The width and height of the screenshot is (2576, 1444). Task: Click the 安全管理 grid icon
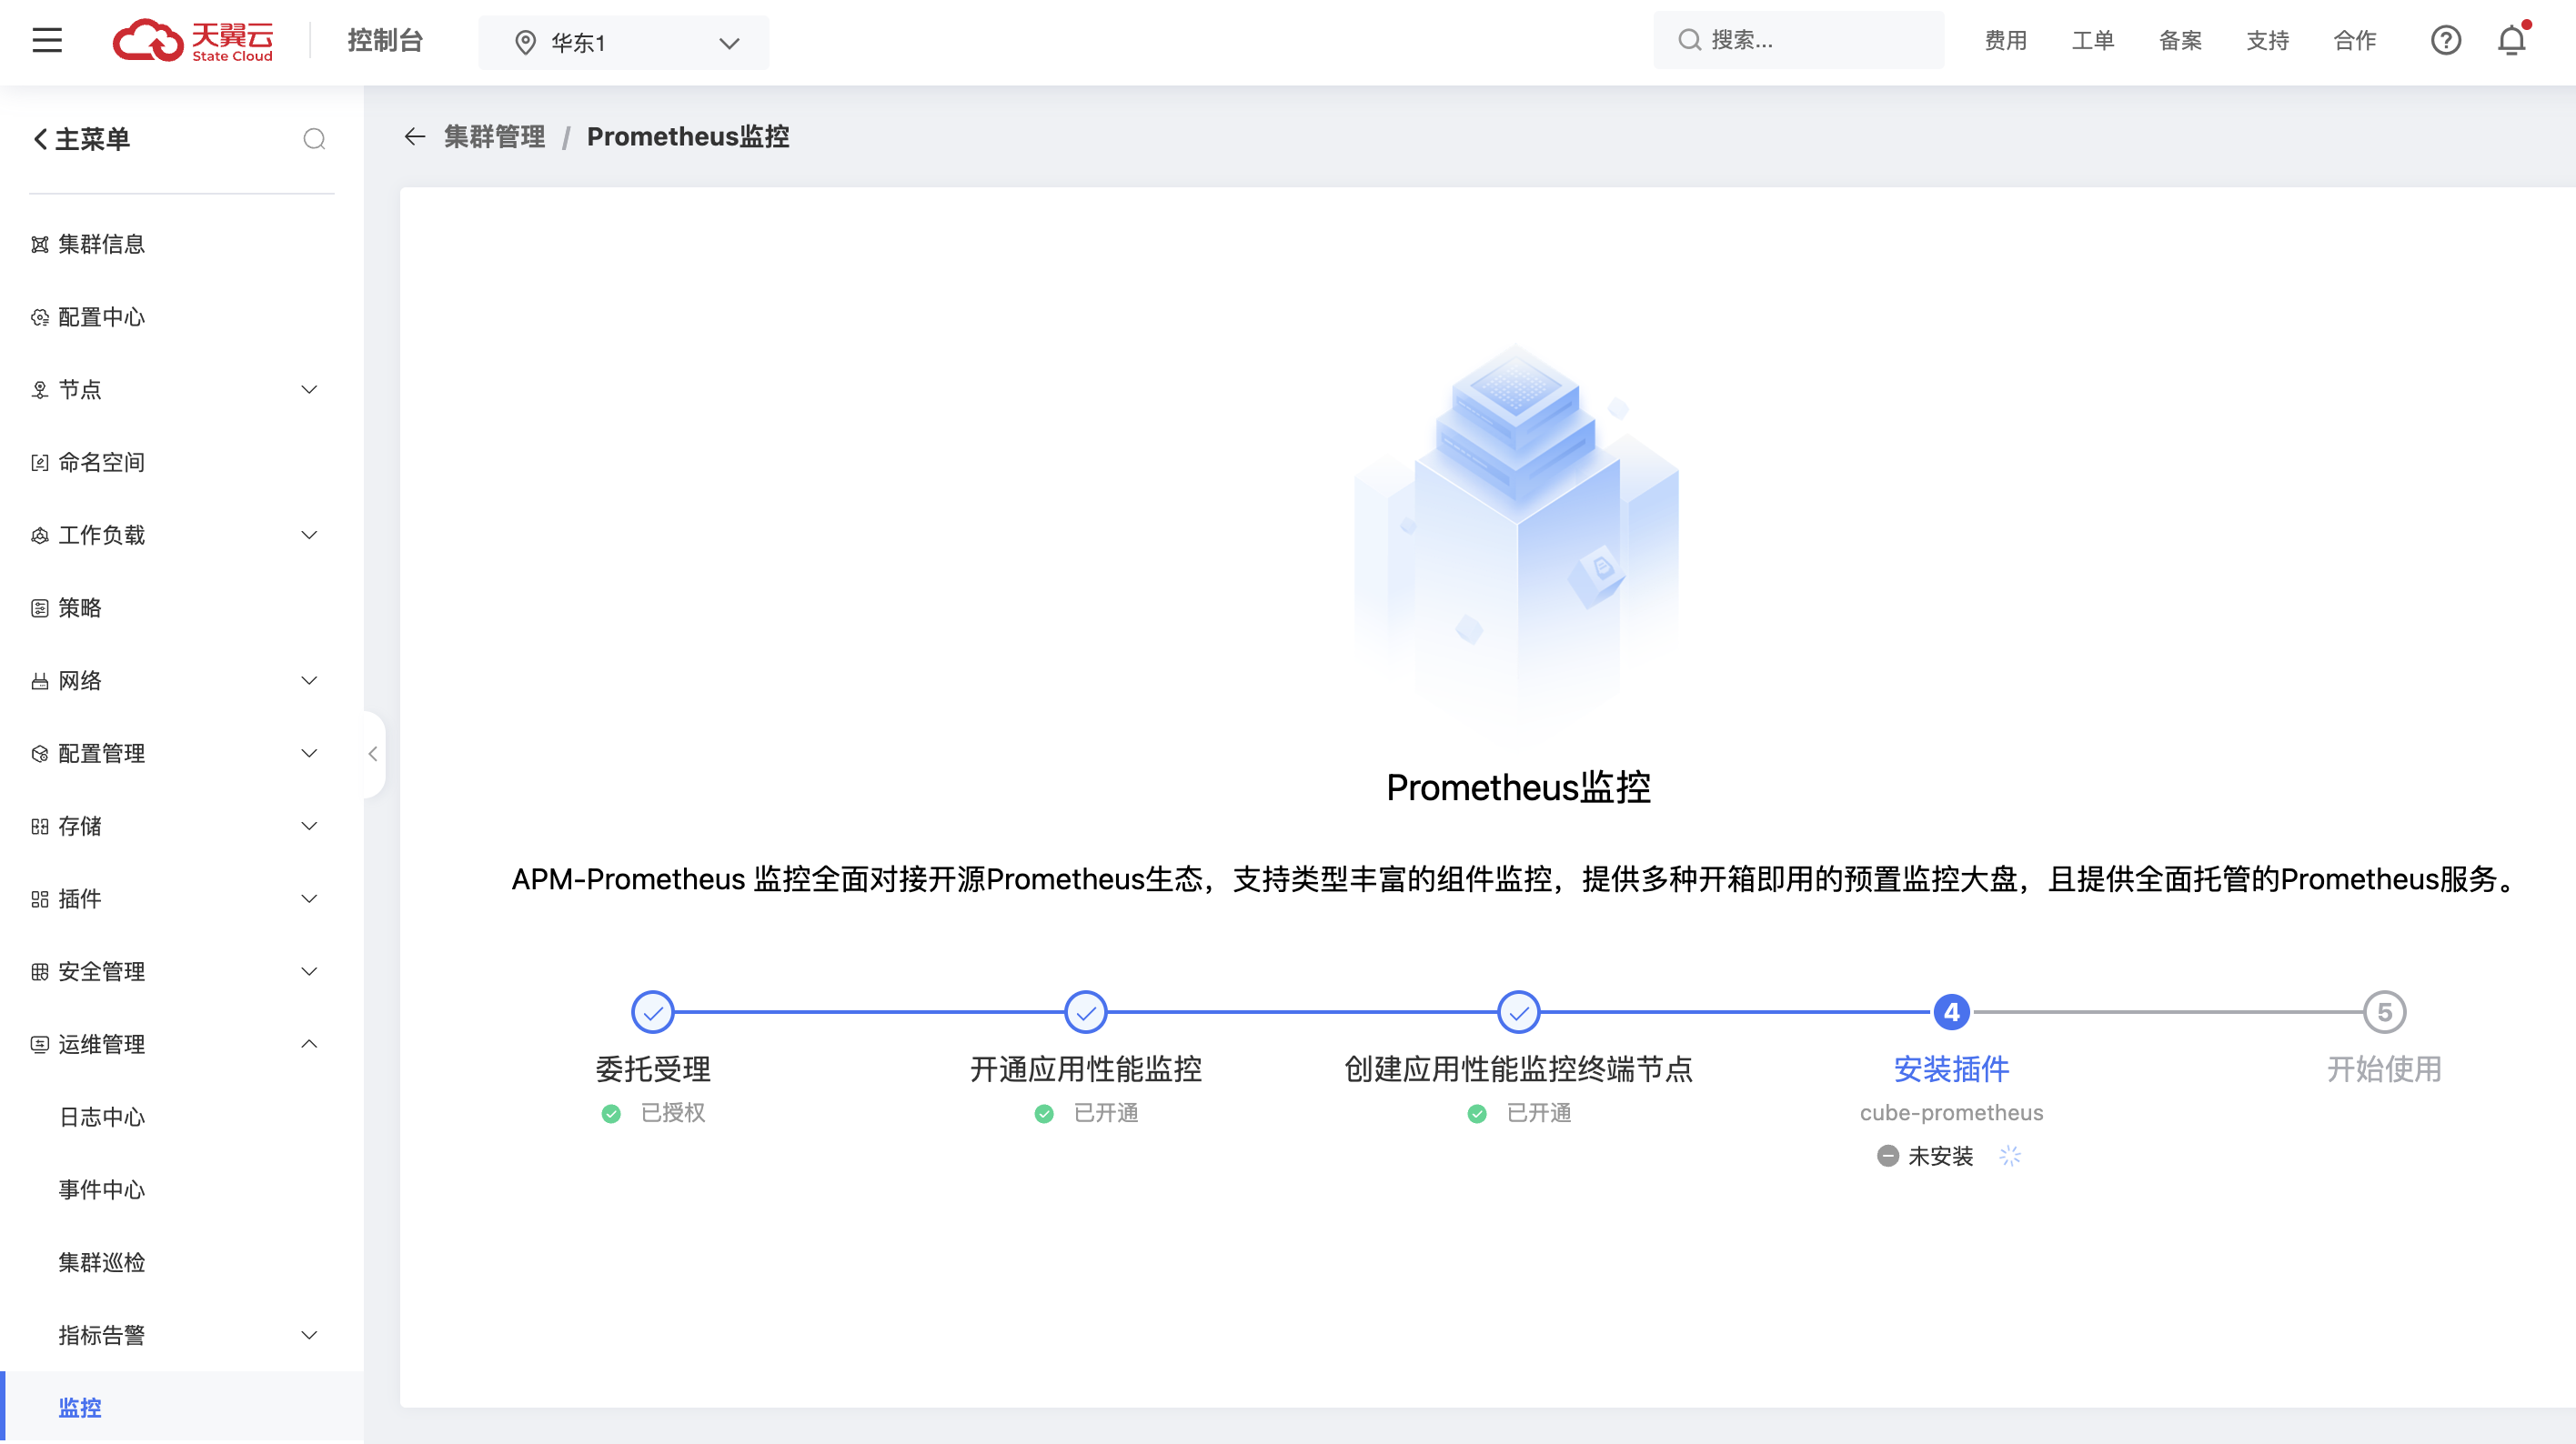pyautogui.click(x=40, y=972)
